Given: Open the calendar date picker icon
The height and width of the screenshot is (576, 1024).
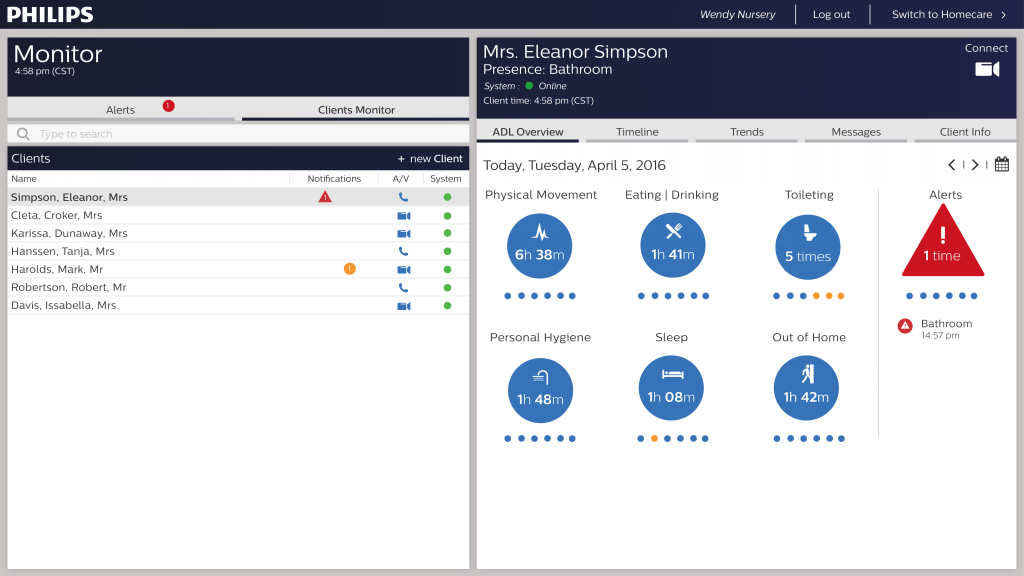Looking at the screenshot, I should tap(1001, 165).
